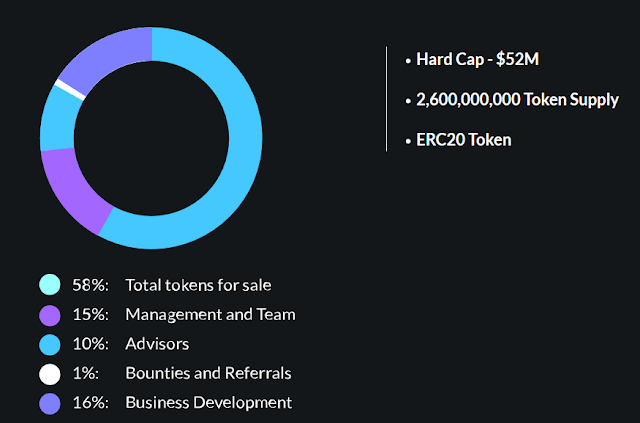Click the '2,600,000,000 Token Supply' text
The width and height of the screenshot is (640, 423).
click(x=517, y=100)
